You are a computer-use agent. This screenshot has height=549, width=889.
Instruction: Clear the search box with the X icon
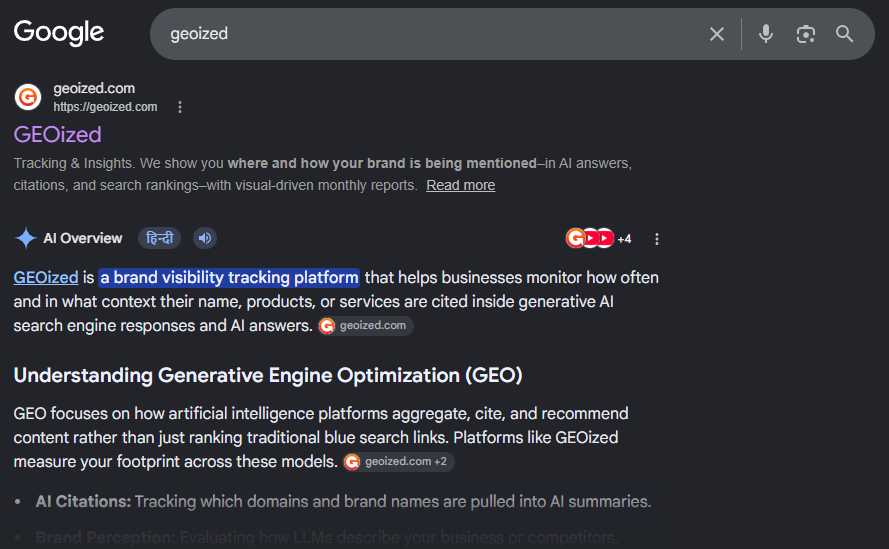[x=717, y=34]
